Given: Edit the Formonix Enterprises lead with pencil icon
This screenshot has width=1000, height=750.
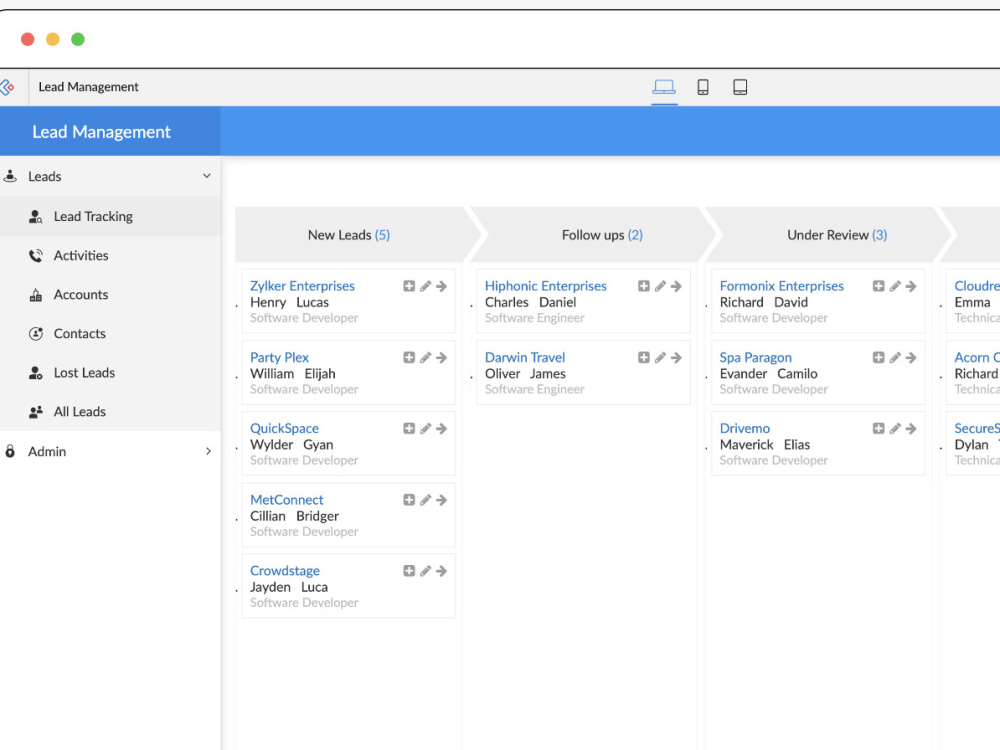Looking at the screenshot, I should 895,286.
